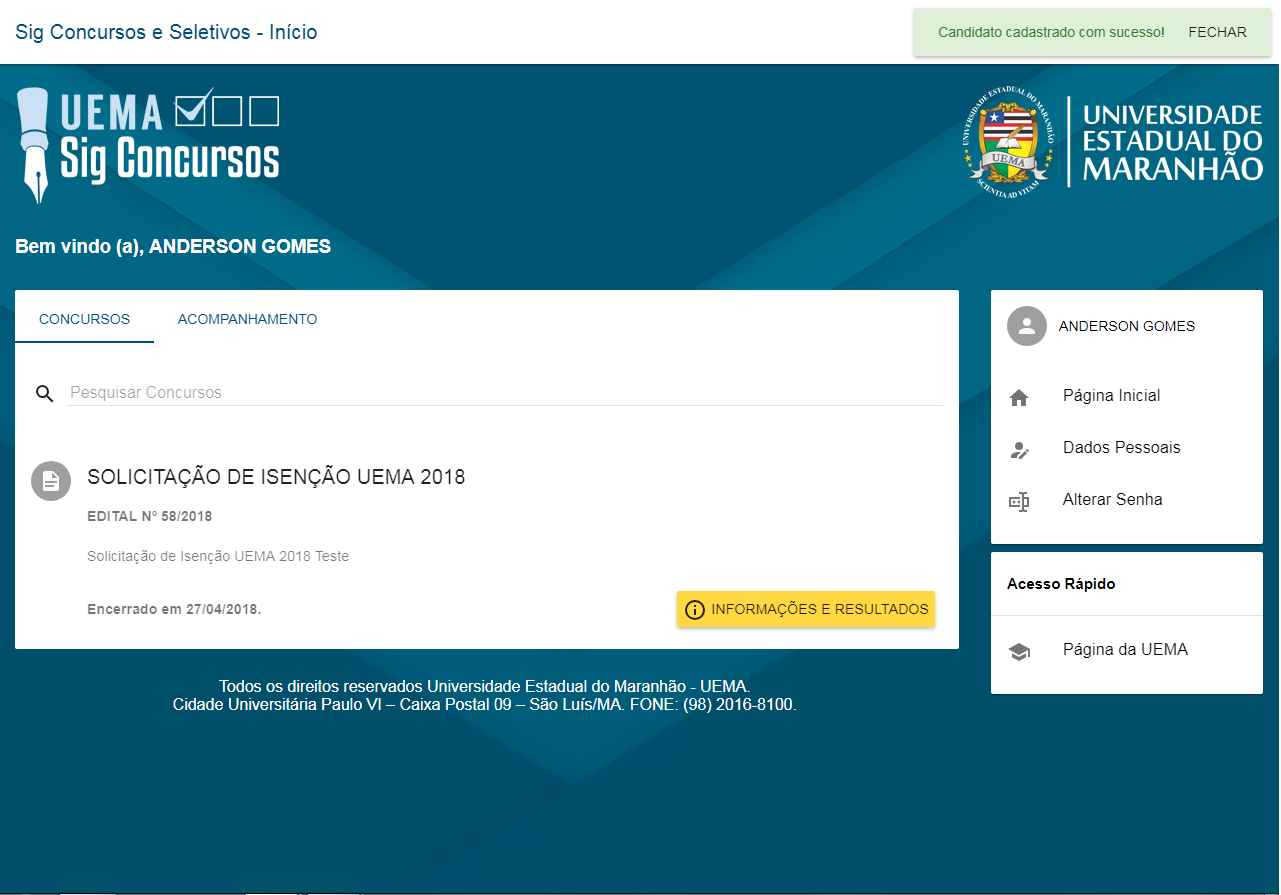Click the Edital Nº 58/2018 text
Screen dimensions: 1281x895
(x=150, y=517)
